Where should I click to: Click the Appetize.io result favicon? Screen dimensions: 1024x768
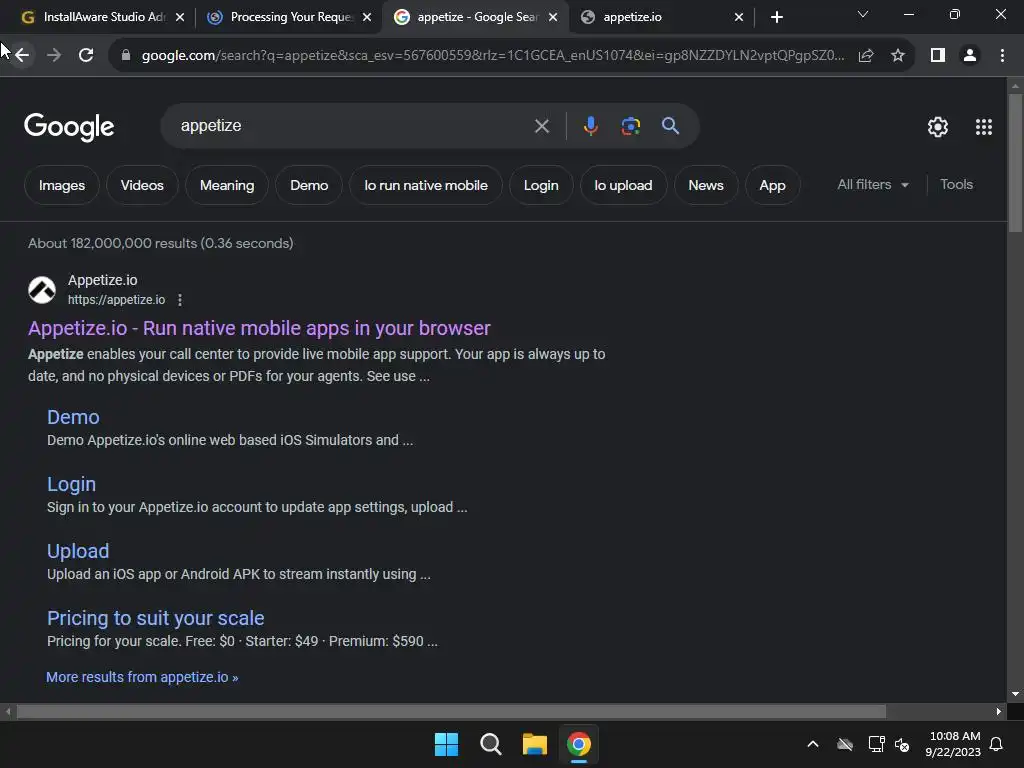pos(42,290)
